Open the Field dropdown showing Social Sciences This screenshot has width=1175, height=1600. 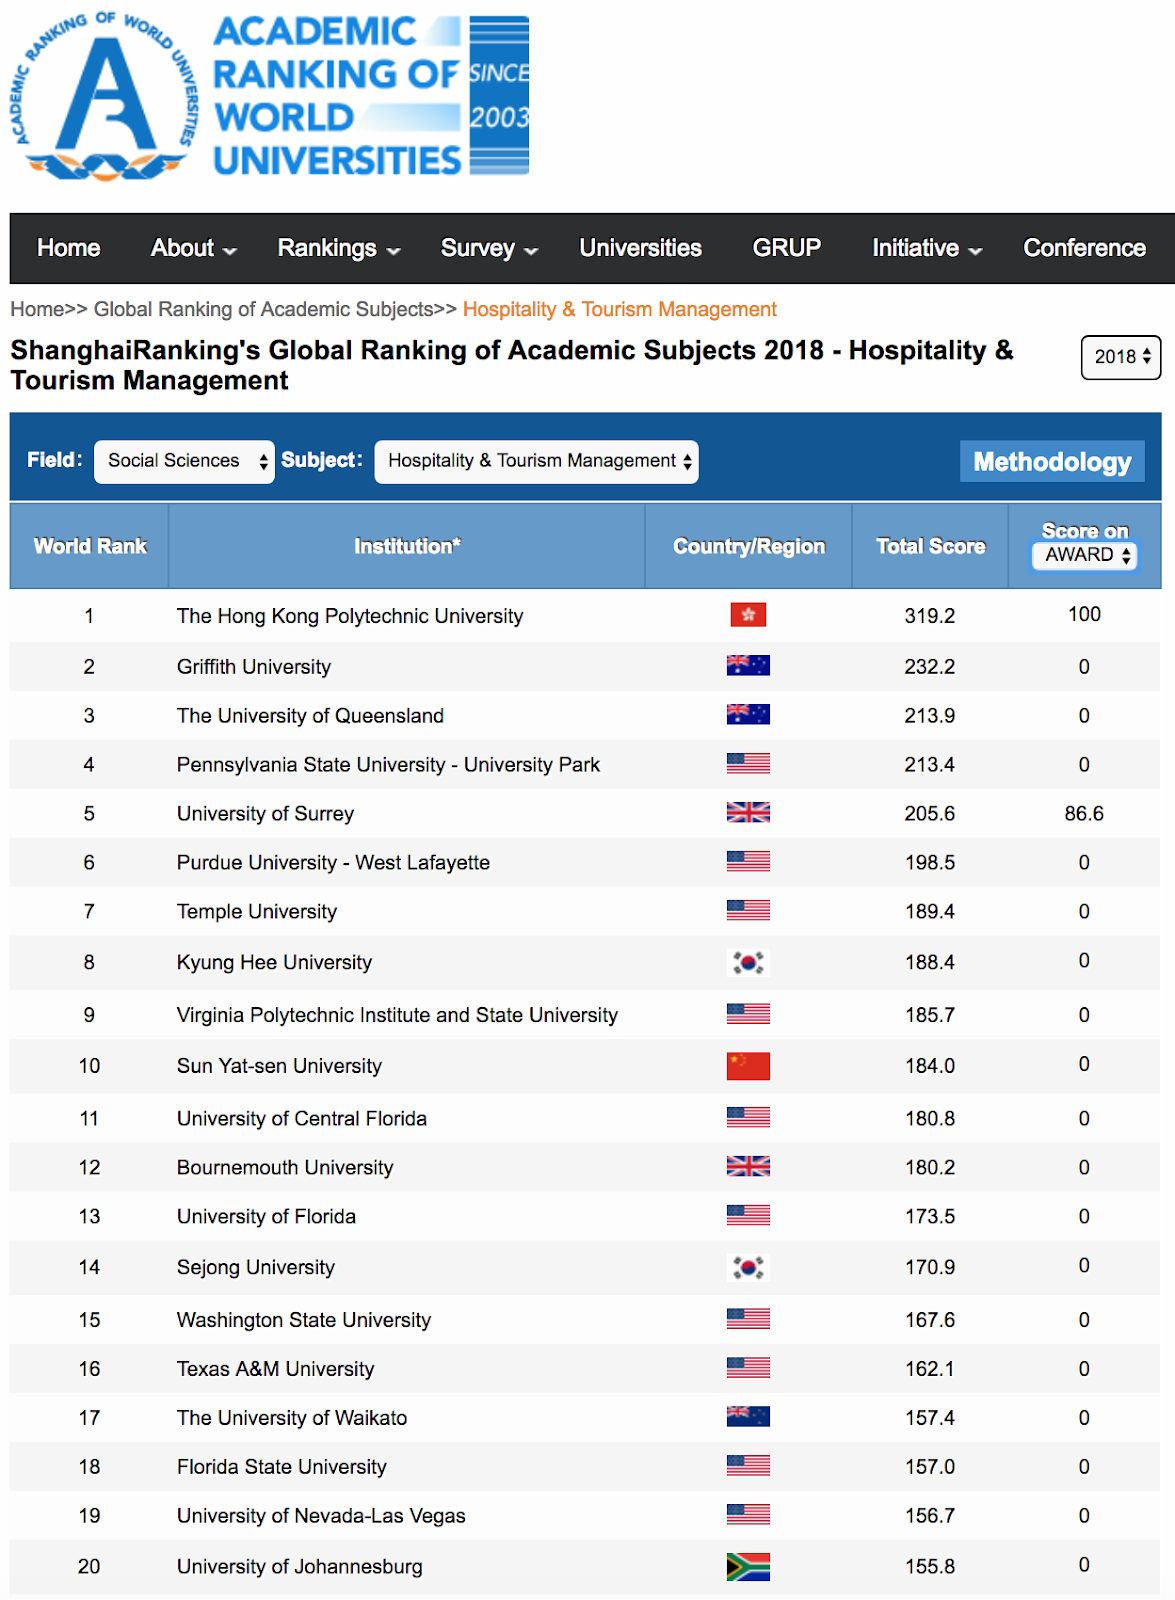click(184, 461)
